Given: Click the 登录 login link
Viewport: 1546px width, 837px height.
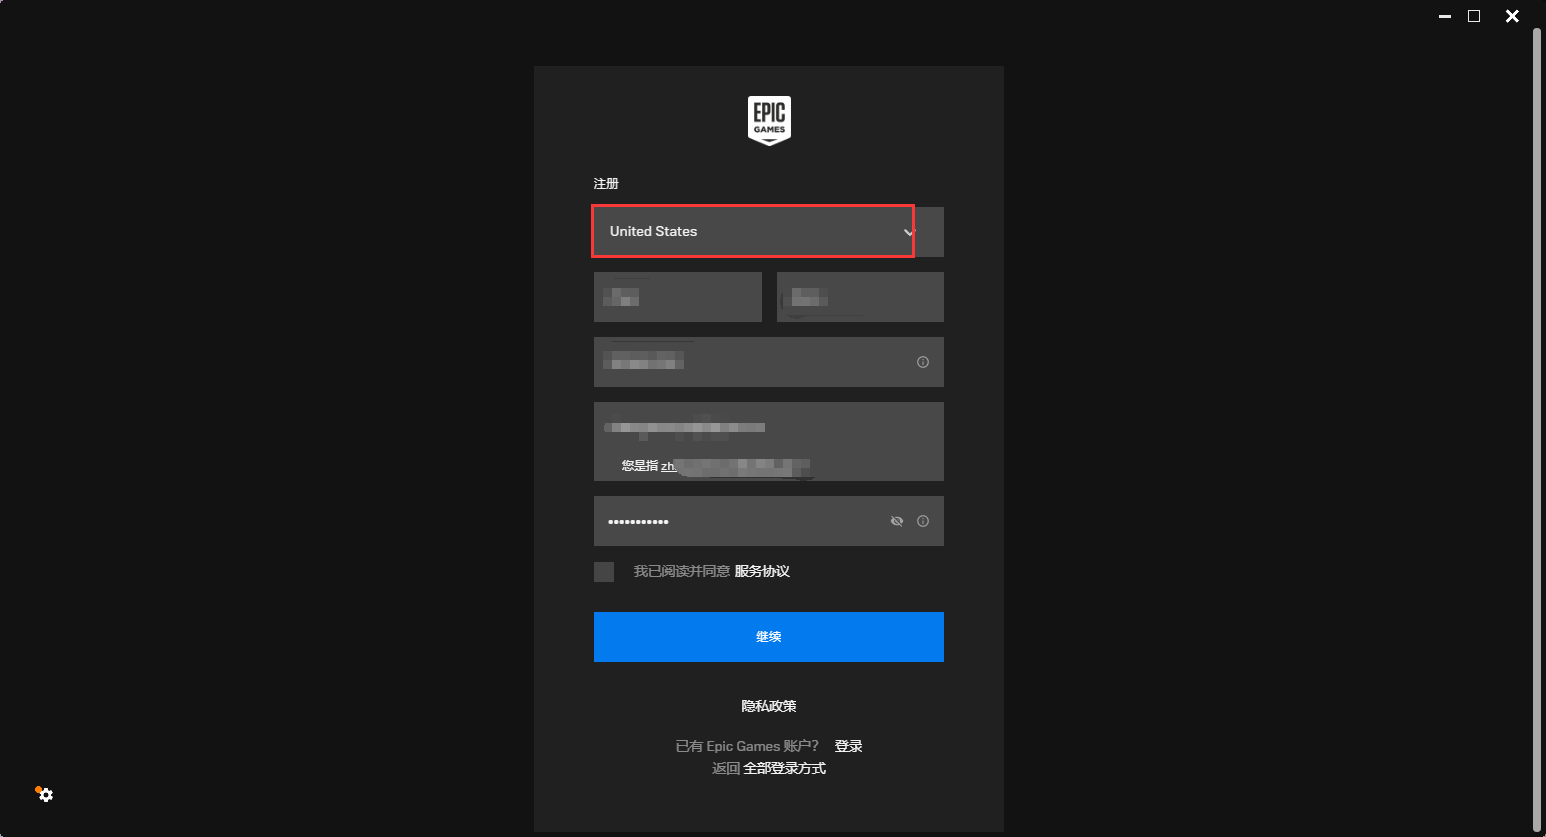Looking at the screenshot, I should (848, 746).
